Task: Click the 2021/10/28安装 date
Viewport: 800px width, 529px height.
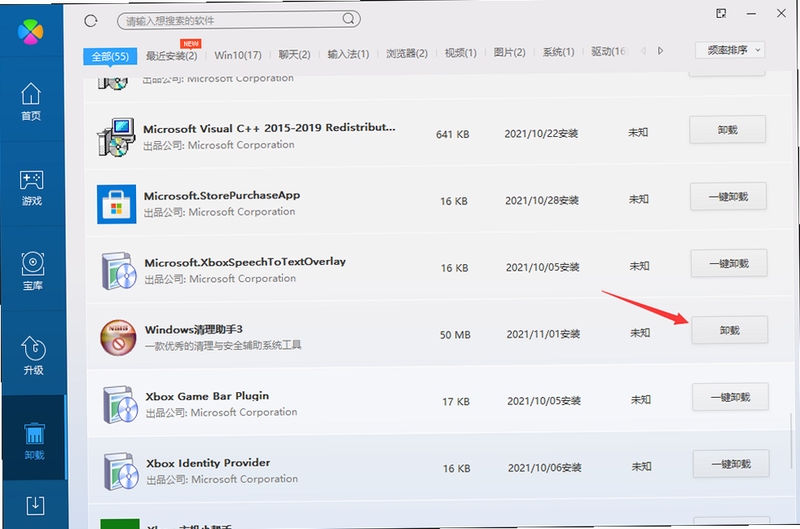Action: tap(542, 200)
